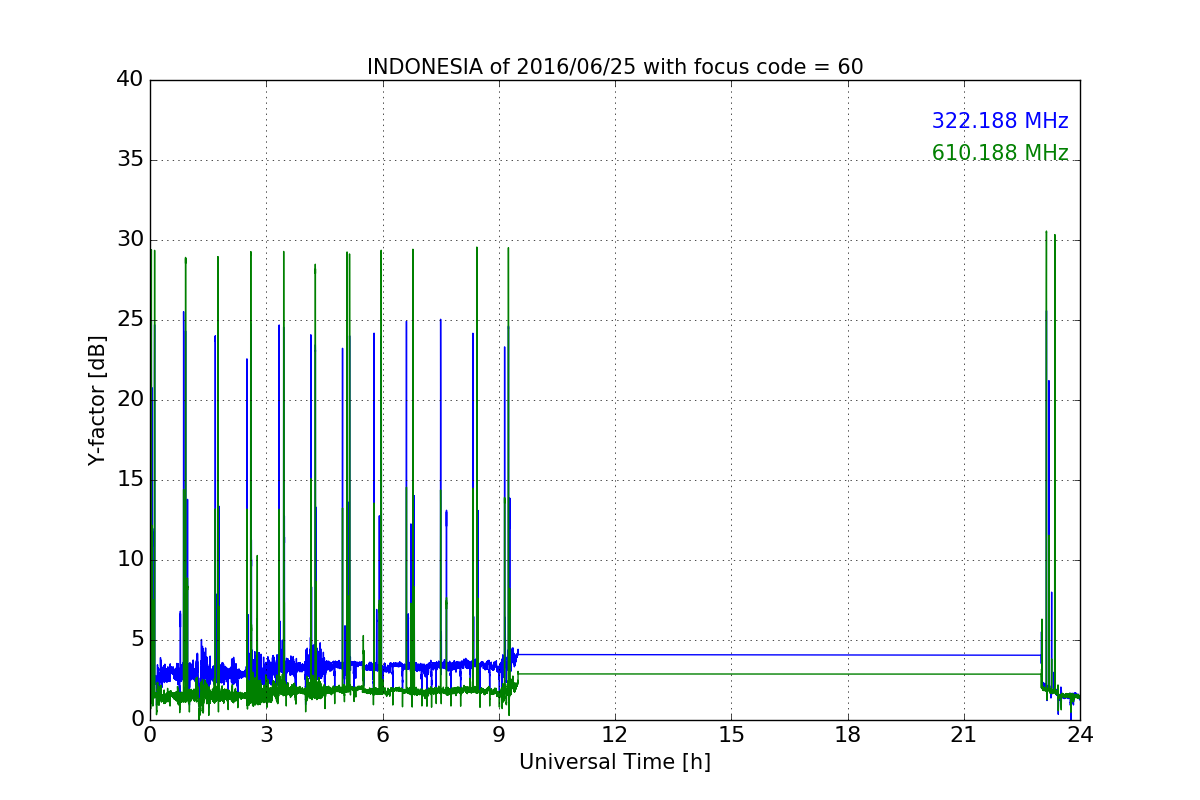The image size is (1200, 800).
Task: Click y-axis tick label 10
Action: point(130,560)
